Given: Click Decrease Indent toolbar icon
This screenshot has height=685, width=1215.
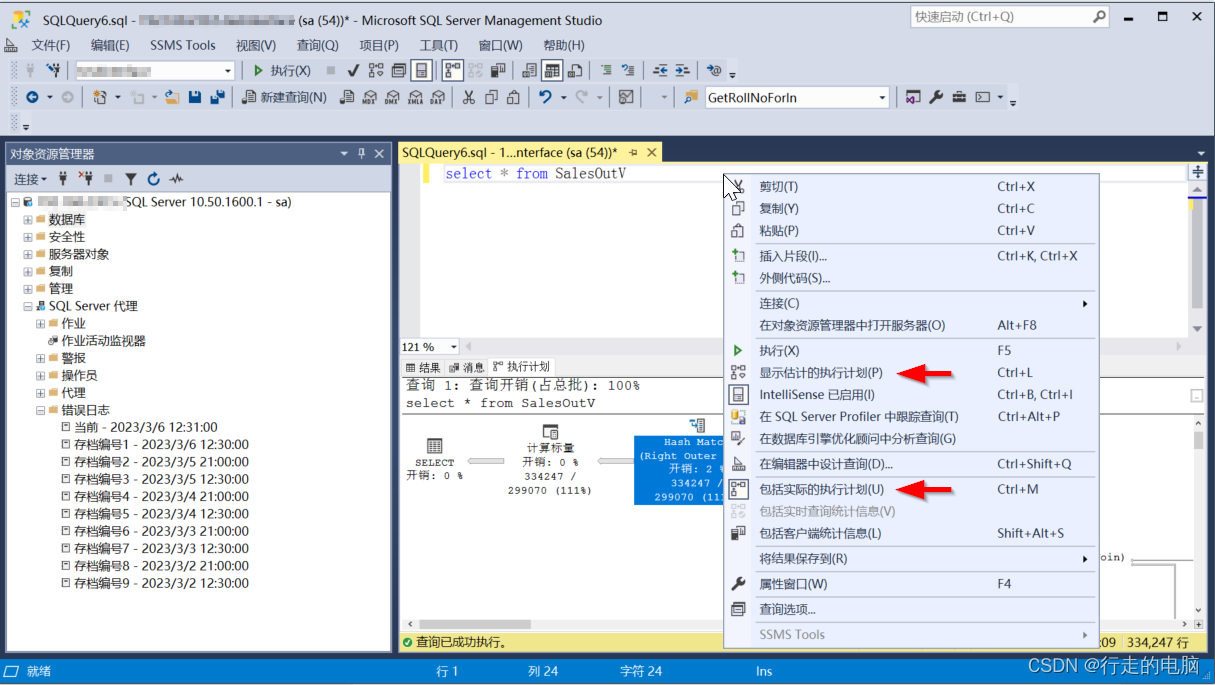Looking at the screenshot, I should pyautogui.click(x=660, y=71).
